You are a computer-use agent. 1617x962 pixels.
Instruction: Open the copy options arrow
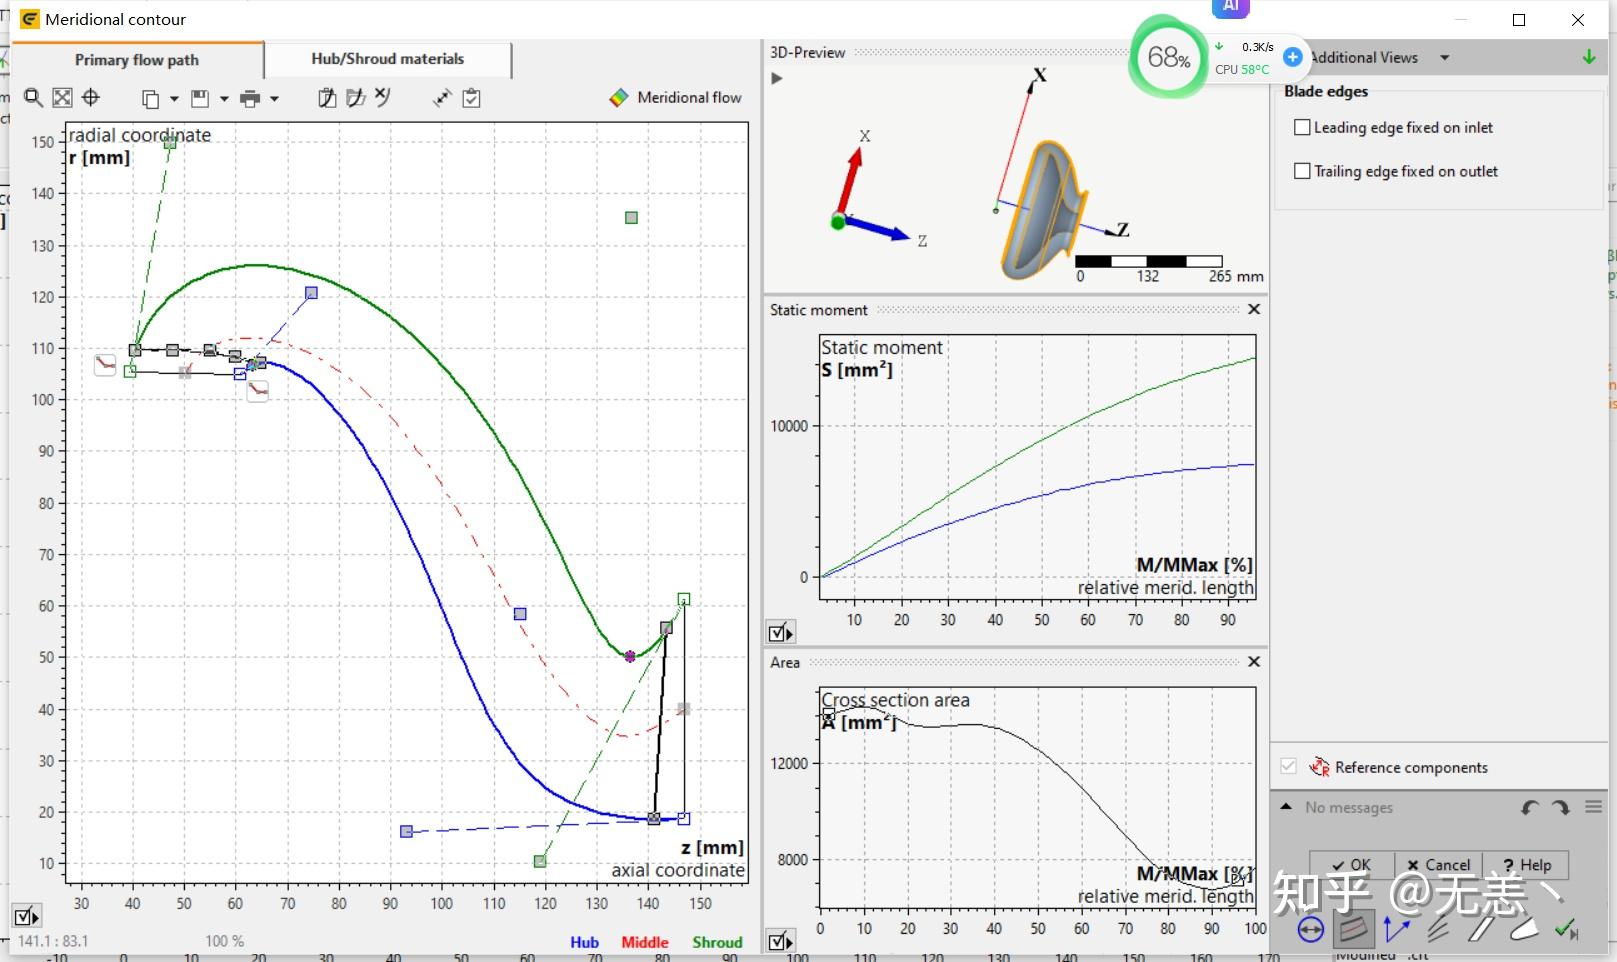click(174, 98)
